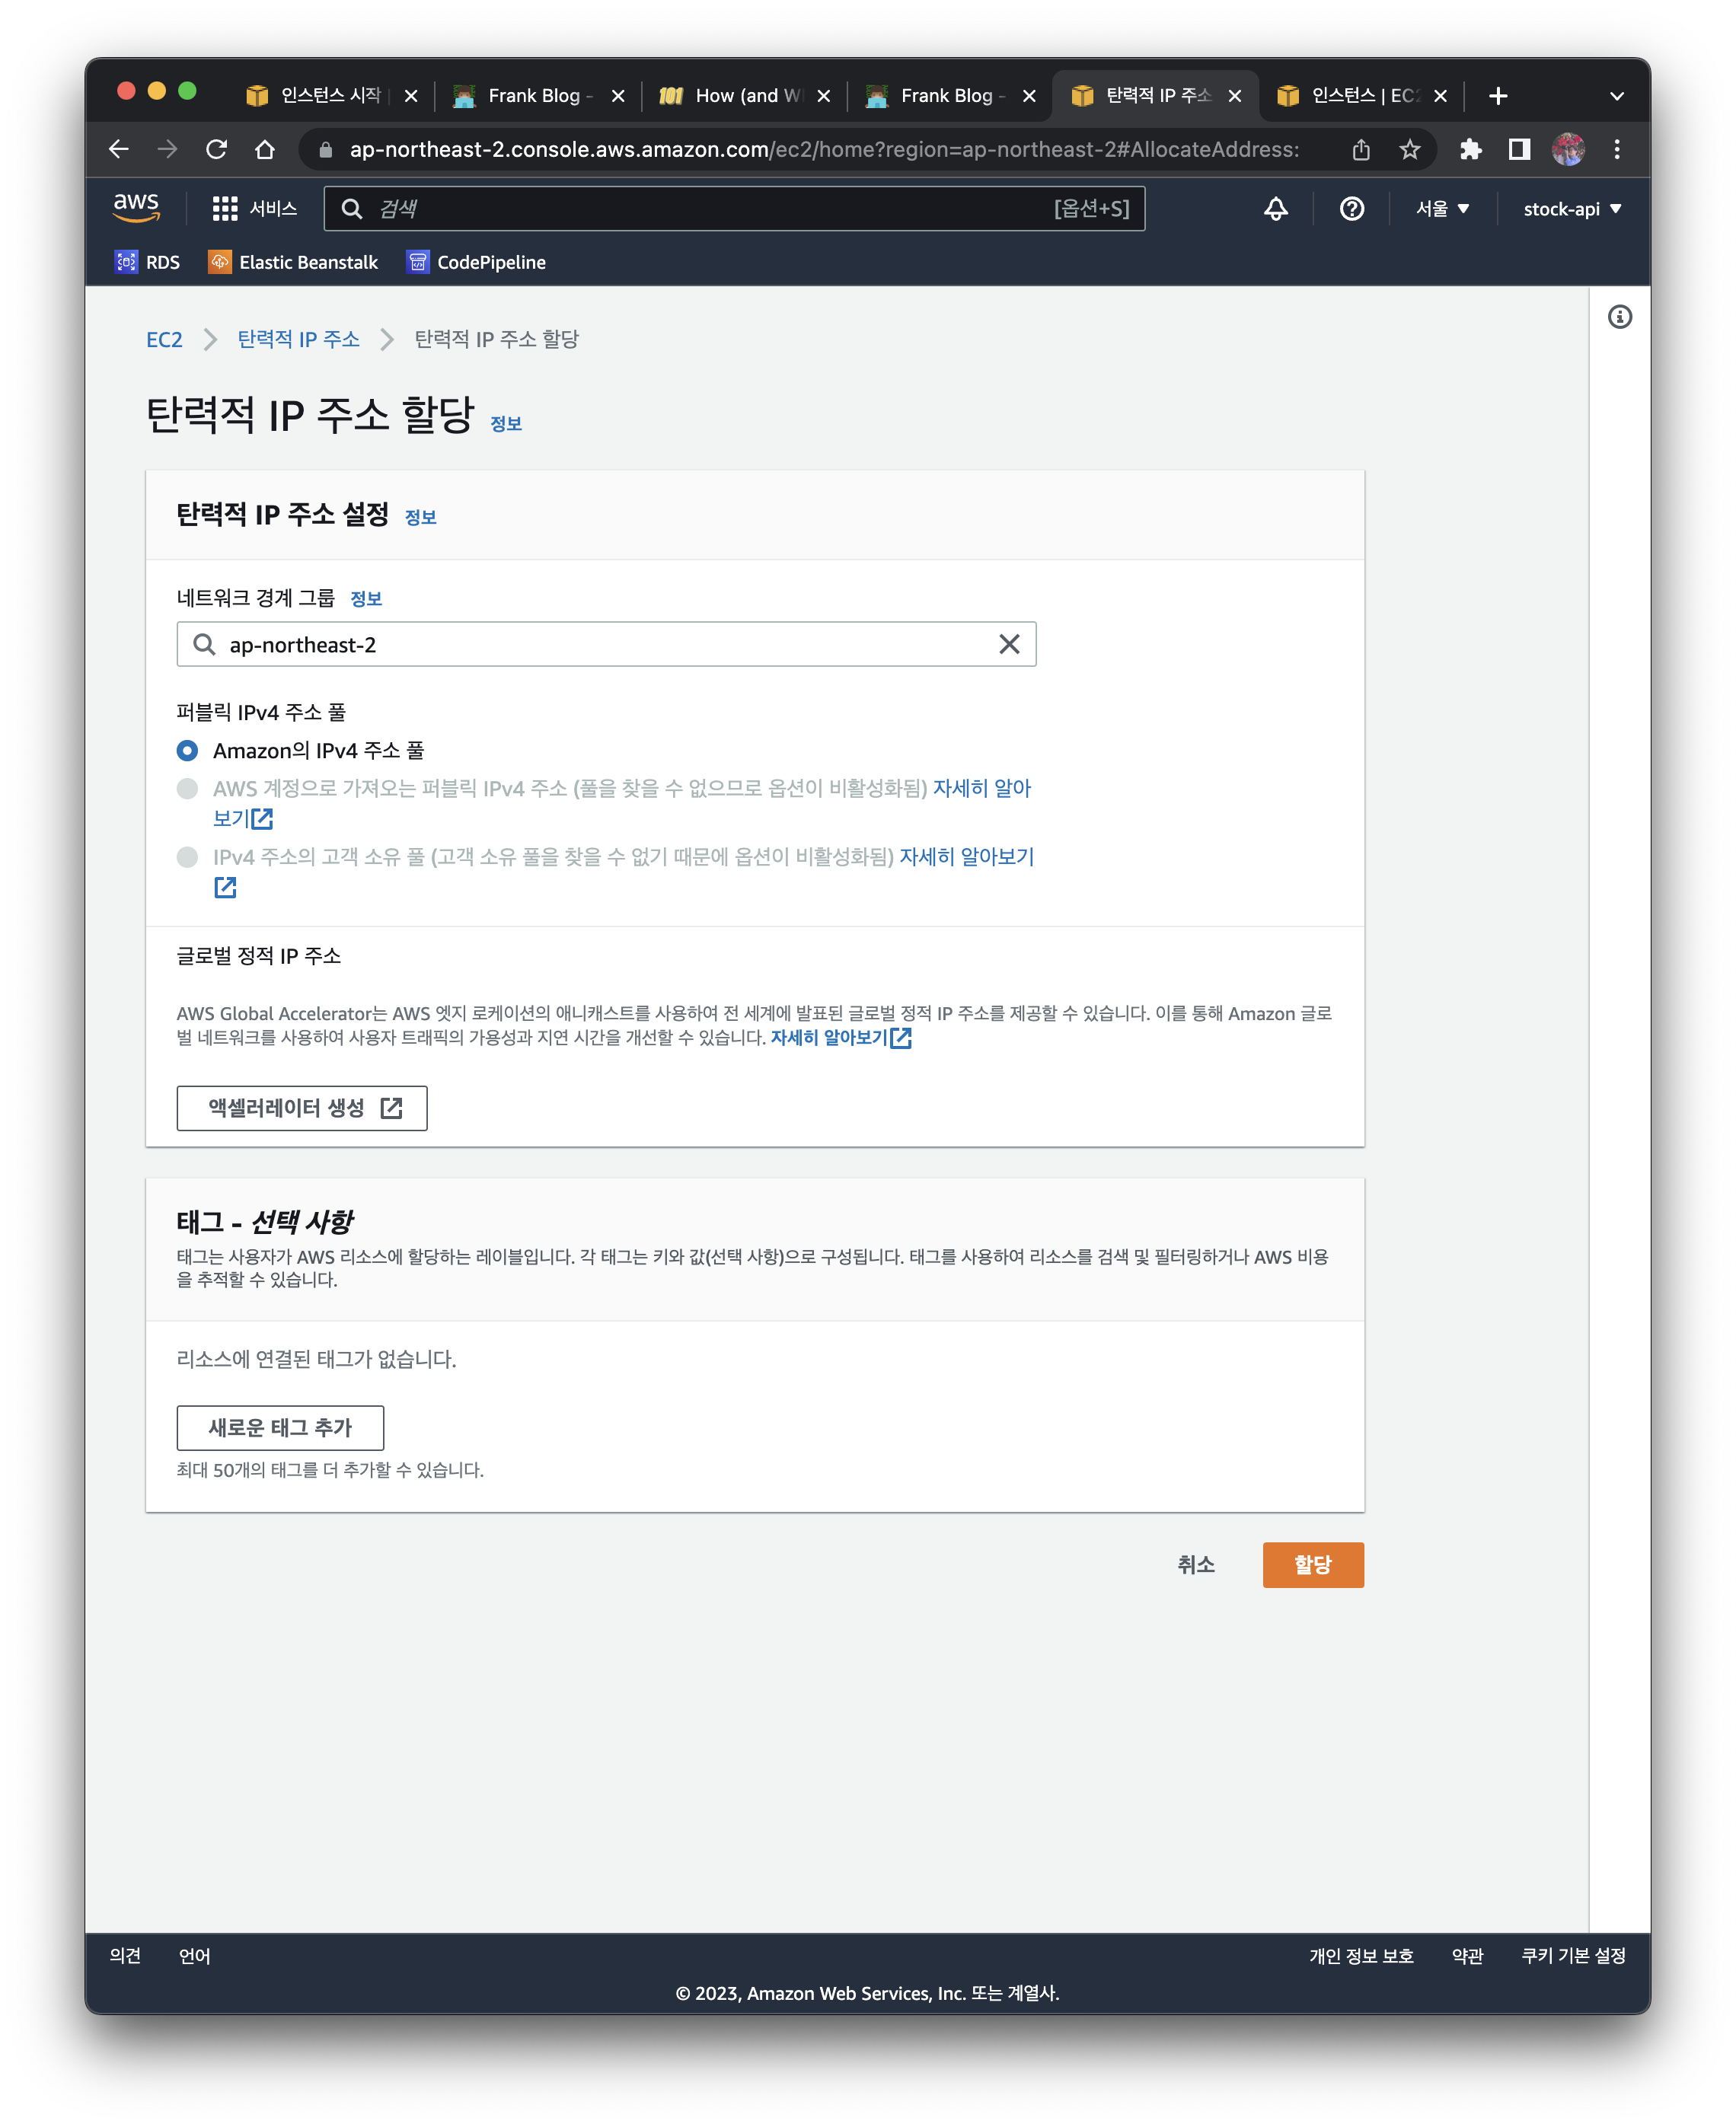The image size is (1736, 2127).
Task: Expand the 서울 region dropdown
Action: [1442, 209]
